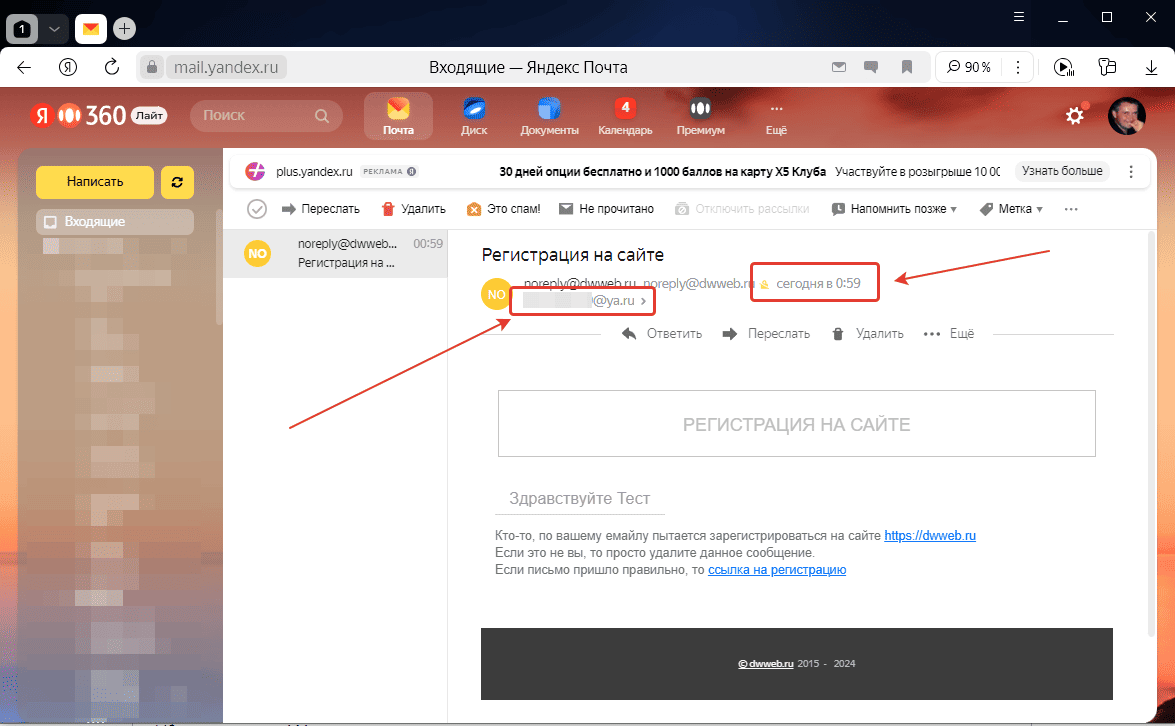Open the Календарь service
The height and width of the screenshot is (726, 1175).
coord(625,116)
